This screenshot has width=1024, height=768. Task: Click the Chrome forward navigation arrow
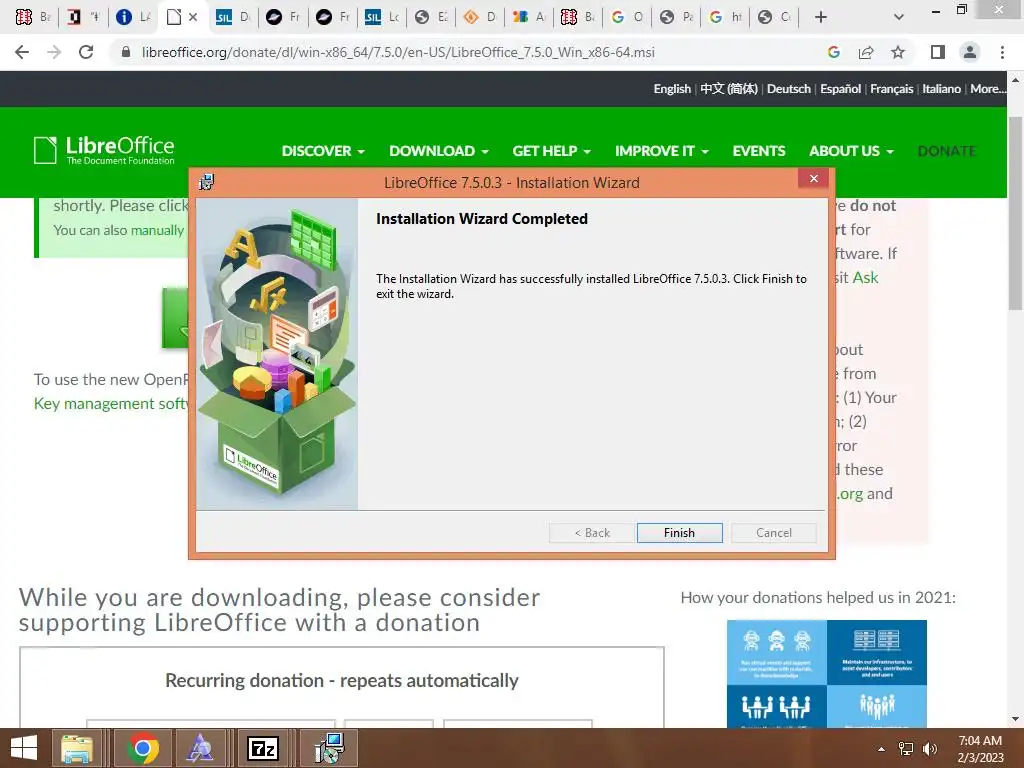(x=54, y=52)
